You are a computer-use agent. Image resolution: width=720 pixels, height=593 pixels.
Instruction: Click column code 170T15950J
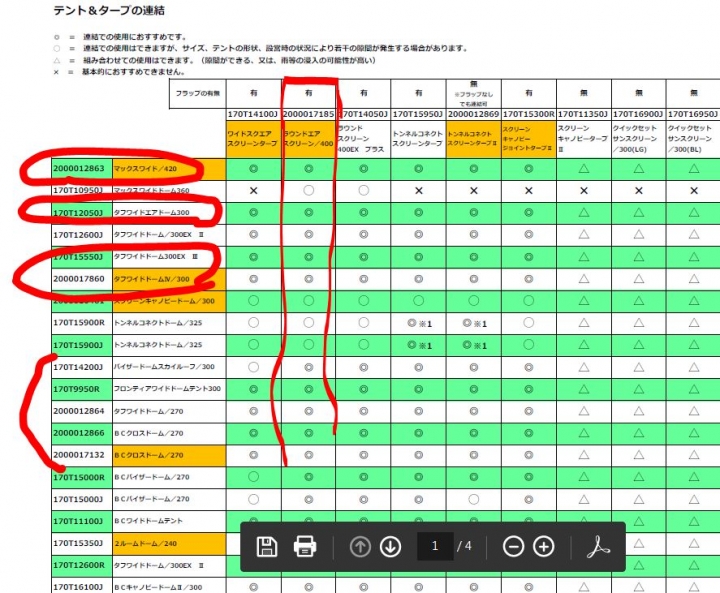(418, 114)
